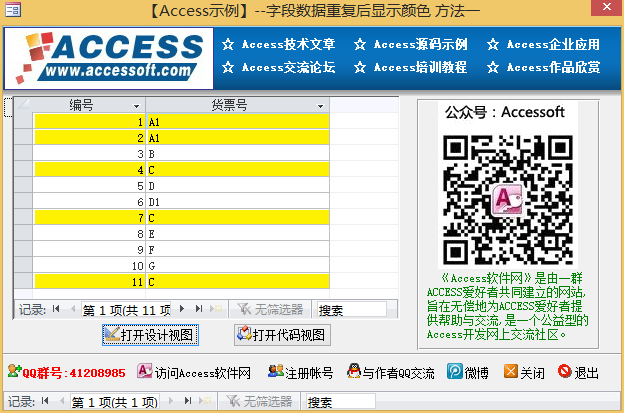The image size is (624, 413).
Task: Click the ACCESS accessoft.com logo
Action: pyautogui.click(x=109, y=58)
